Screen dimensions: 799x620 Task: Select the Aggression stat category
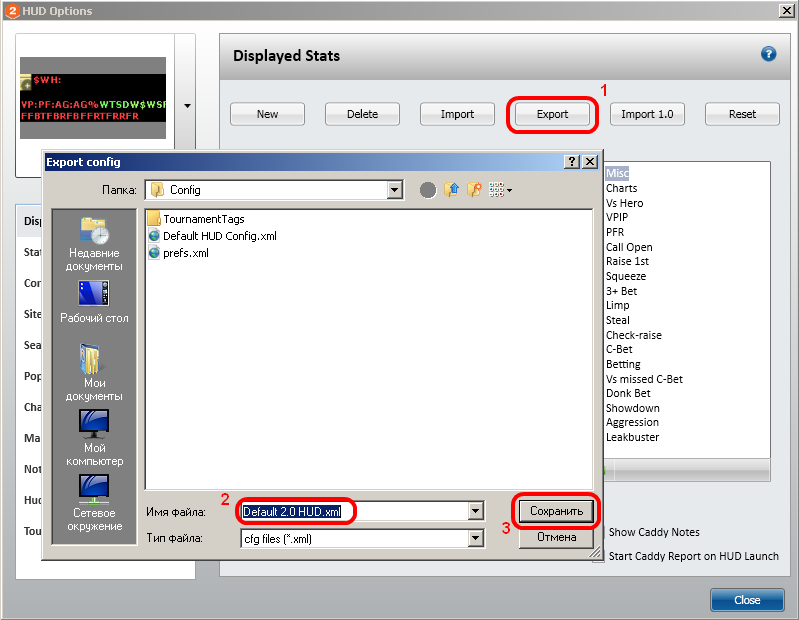(632, 422)
